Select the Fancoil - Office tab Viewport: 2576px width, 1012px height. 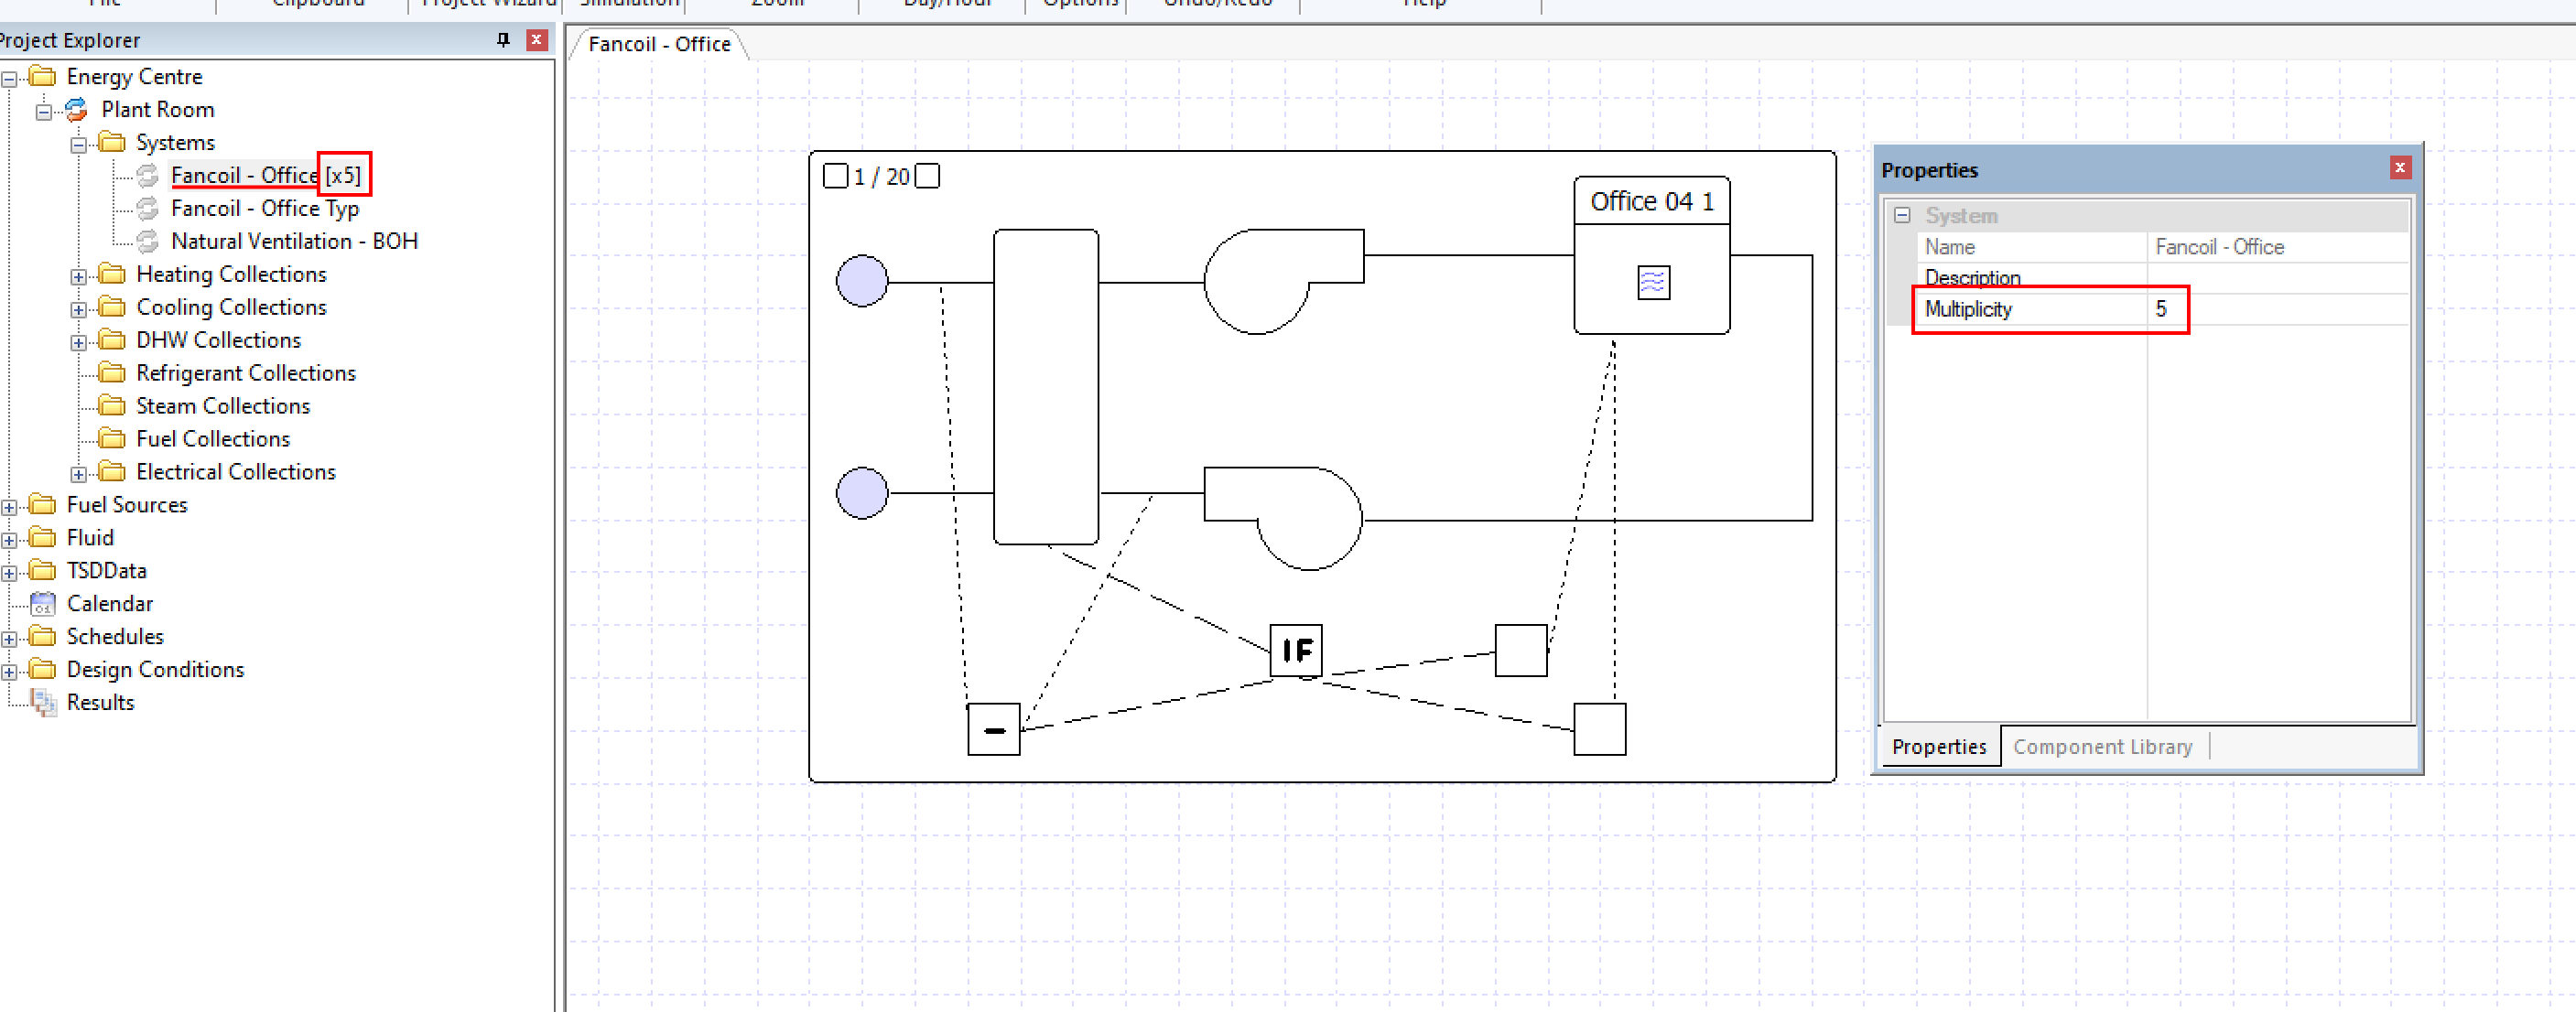(664, 44)
